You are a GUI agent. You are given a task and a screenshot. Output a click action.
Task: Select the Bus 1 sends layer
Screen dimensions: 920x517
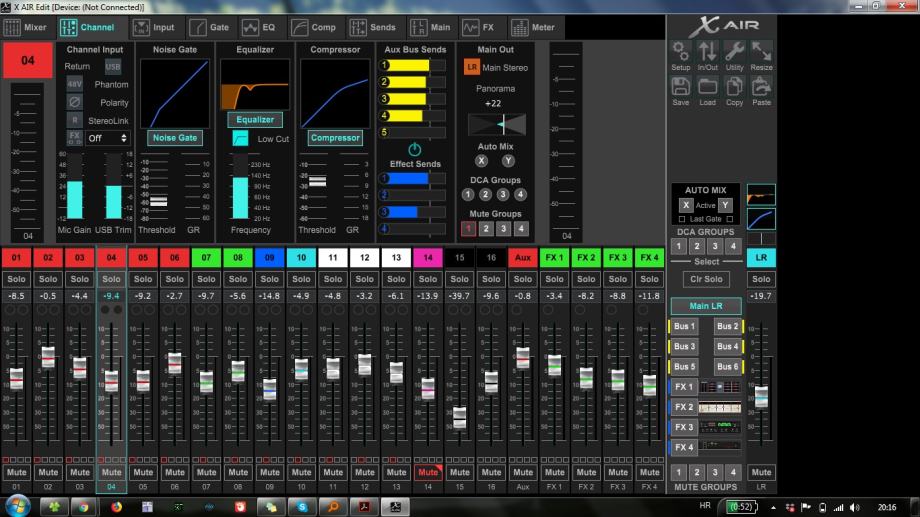click(683, 326)
